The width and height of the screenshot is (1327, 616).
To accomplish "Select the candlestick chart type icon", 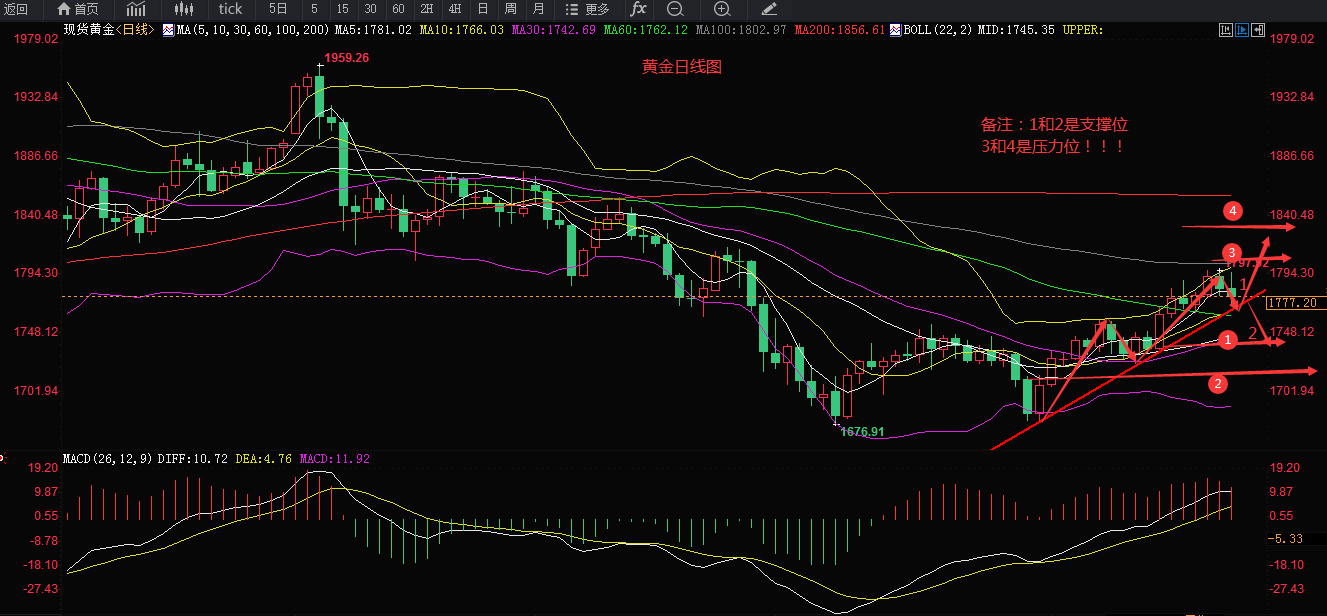I will (183, 9).
